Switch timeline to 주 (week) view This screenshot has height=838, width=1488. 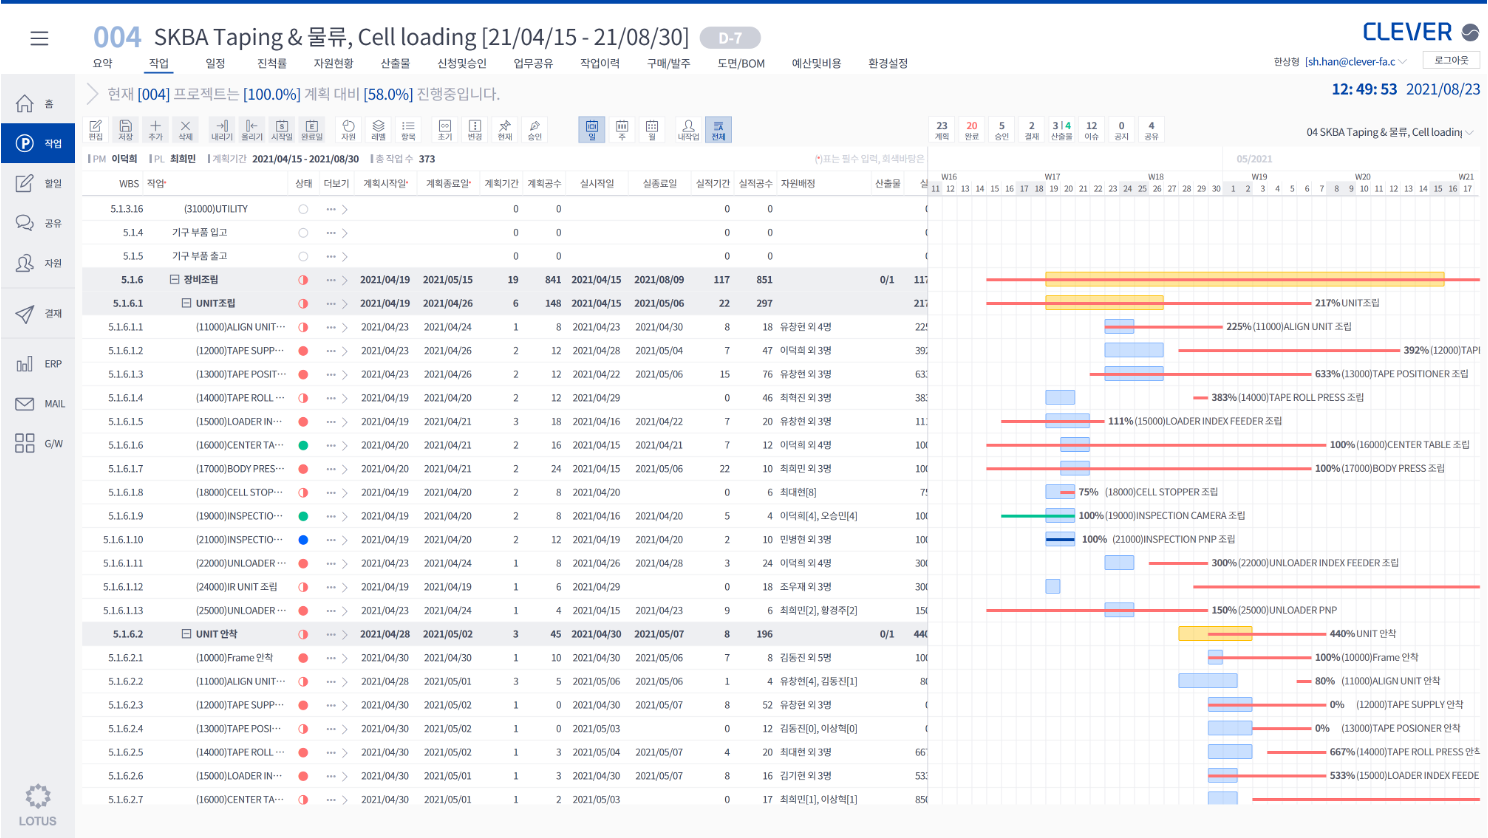pyautogui.click(x=622, y=130)
